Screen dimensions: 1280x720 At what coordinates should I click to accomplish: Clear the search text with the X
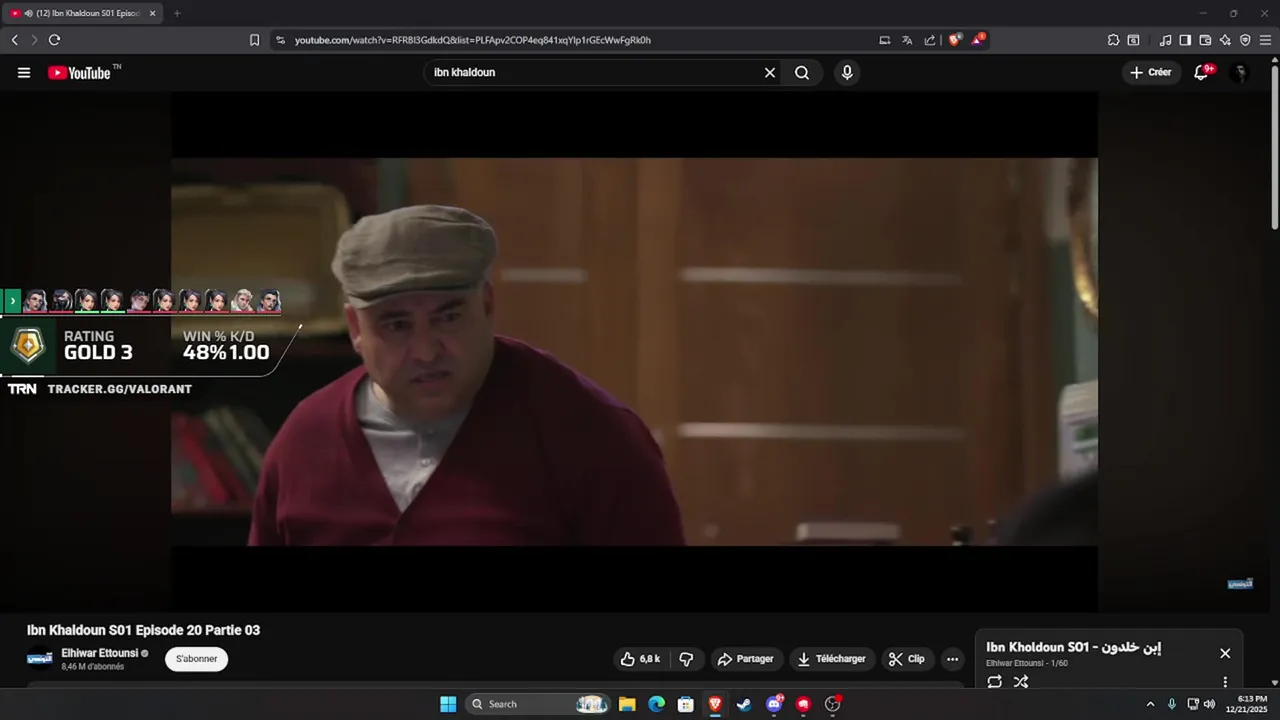tap(770, 73)
